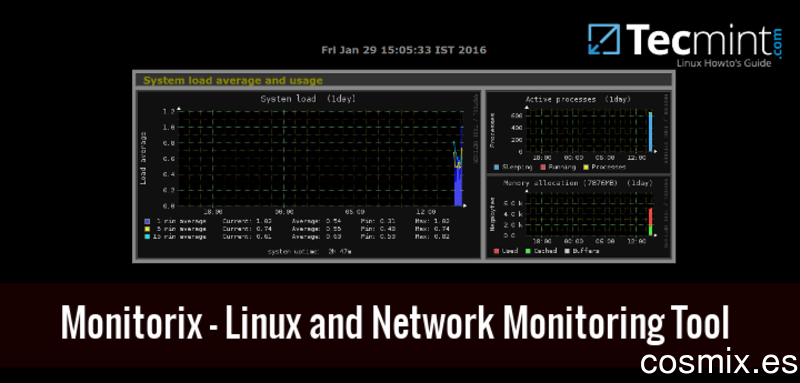This screenshot has height=383, width=800.
Task: Click the system uptime readout
Action: (310, 251)
